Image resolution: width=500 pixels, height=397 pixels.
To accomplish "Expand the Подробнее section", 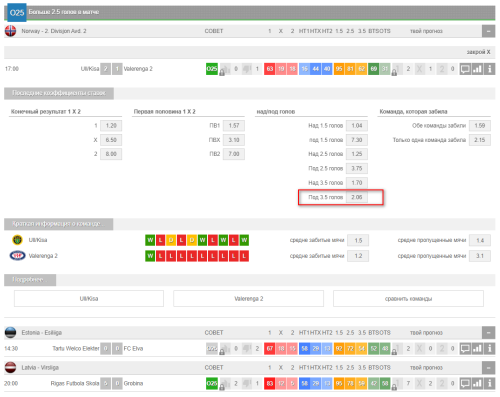I will click(x=30, y=280).
